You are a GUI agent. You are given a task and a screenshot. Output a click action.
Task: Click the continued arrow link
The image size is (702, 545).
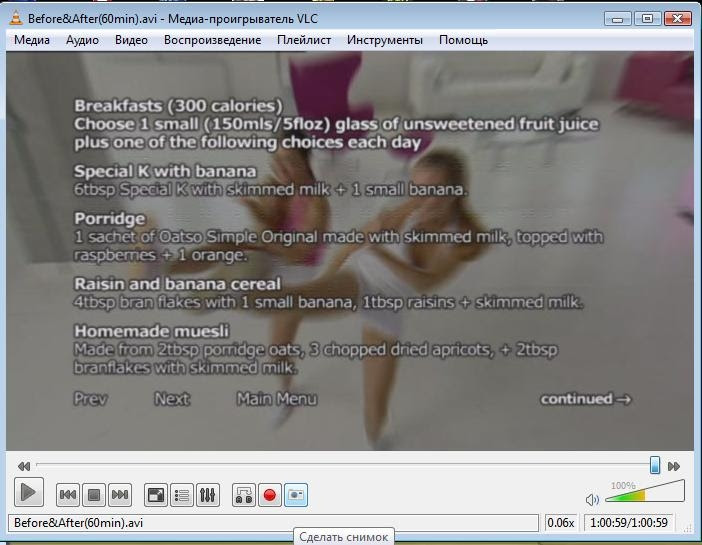[x=586, y=399]
